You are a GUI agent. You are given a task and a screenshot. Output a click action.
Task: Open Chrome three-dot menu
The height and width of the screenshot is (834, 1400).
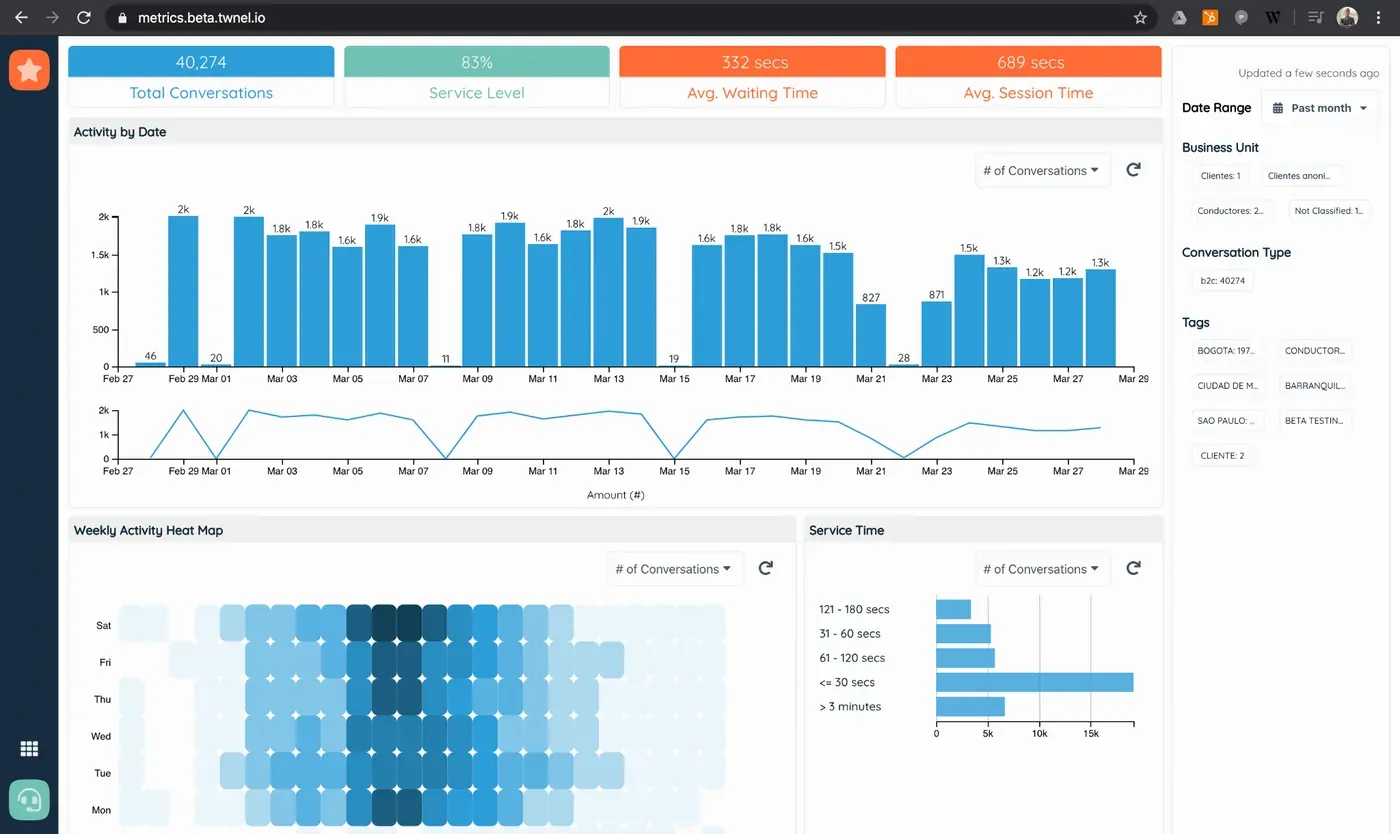click(1379, 17)
